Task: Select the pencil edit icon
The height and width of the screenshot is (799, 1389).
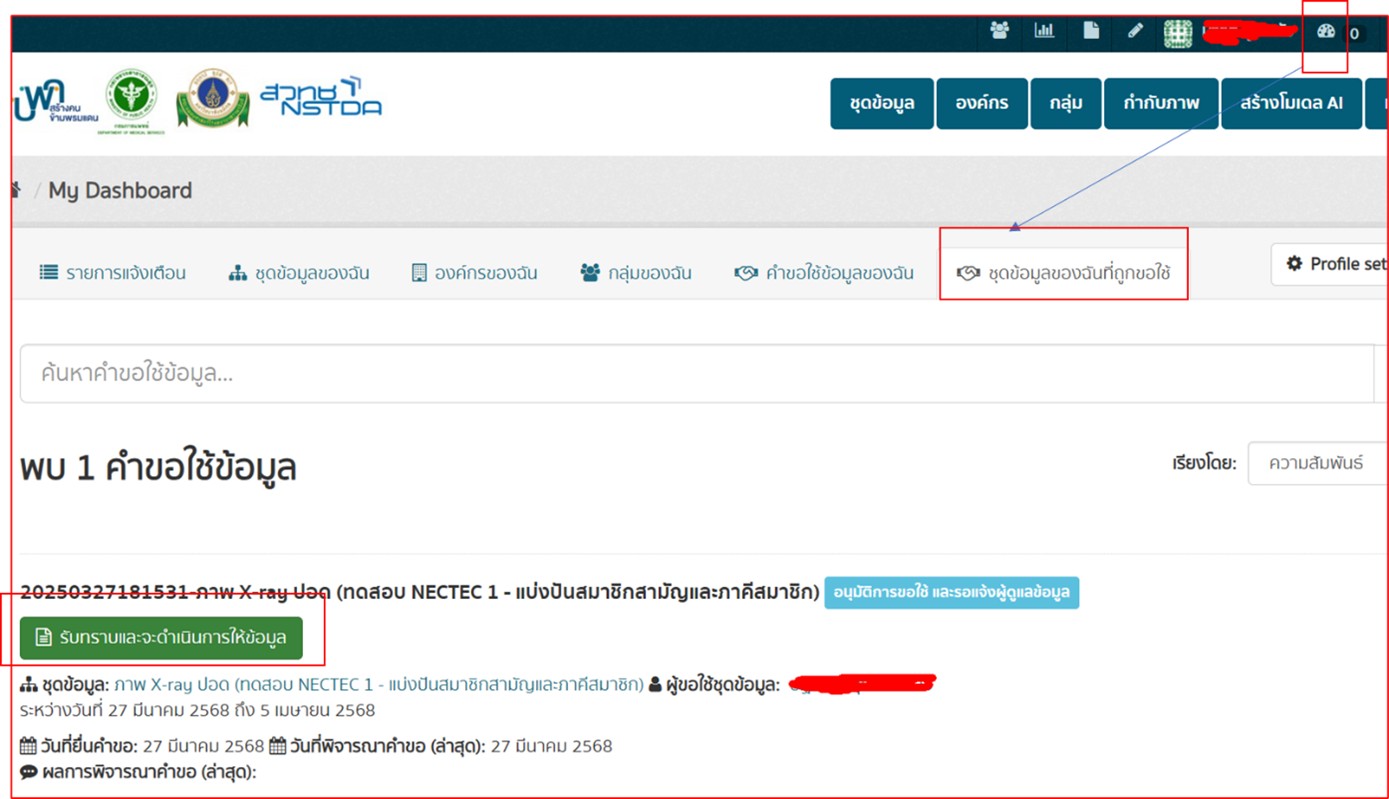Action: (1134, 31)
